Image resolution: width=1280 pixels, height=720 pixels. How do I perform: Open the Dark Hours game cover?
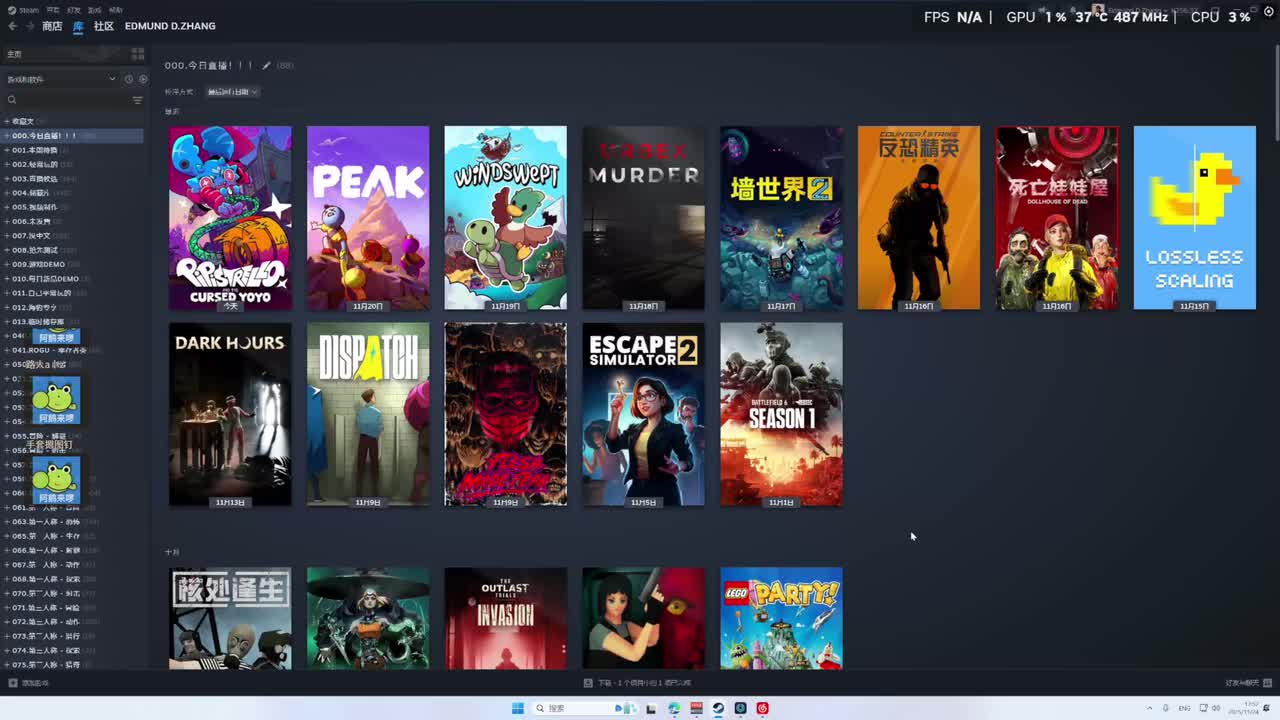[230, 414]
